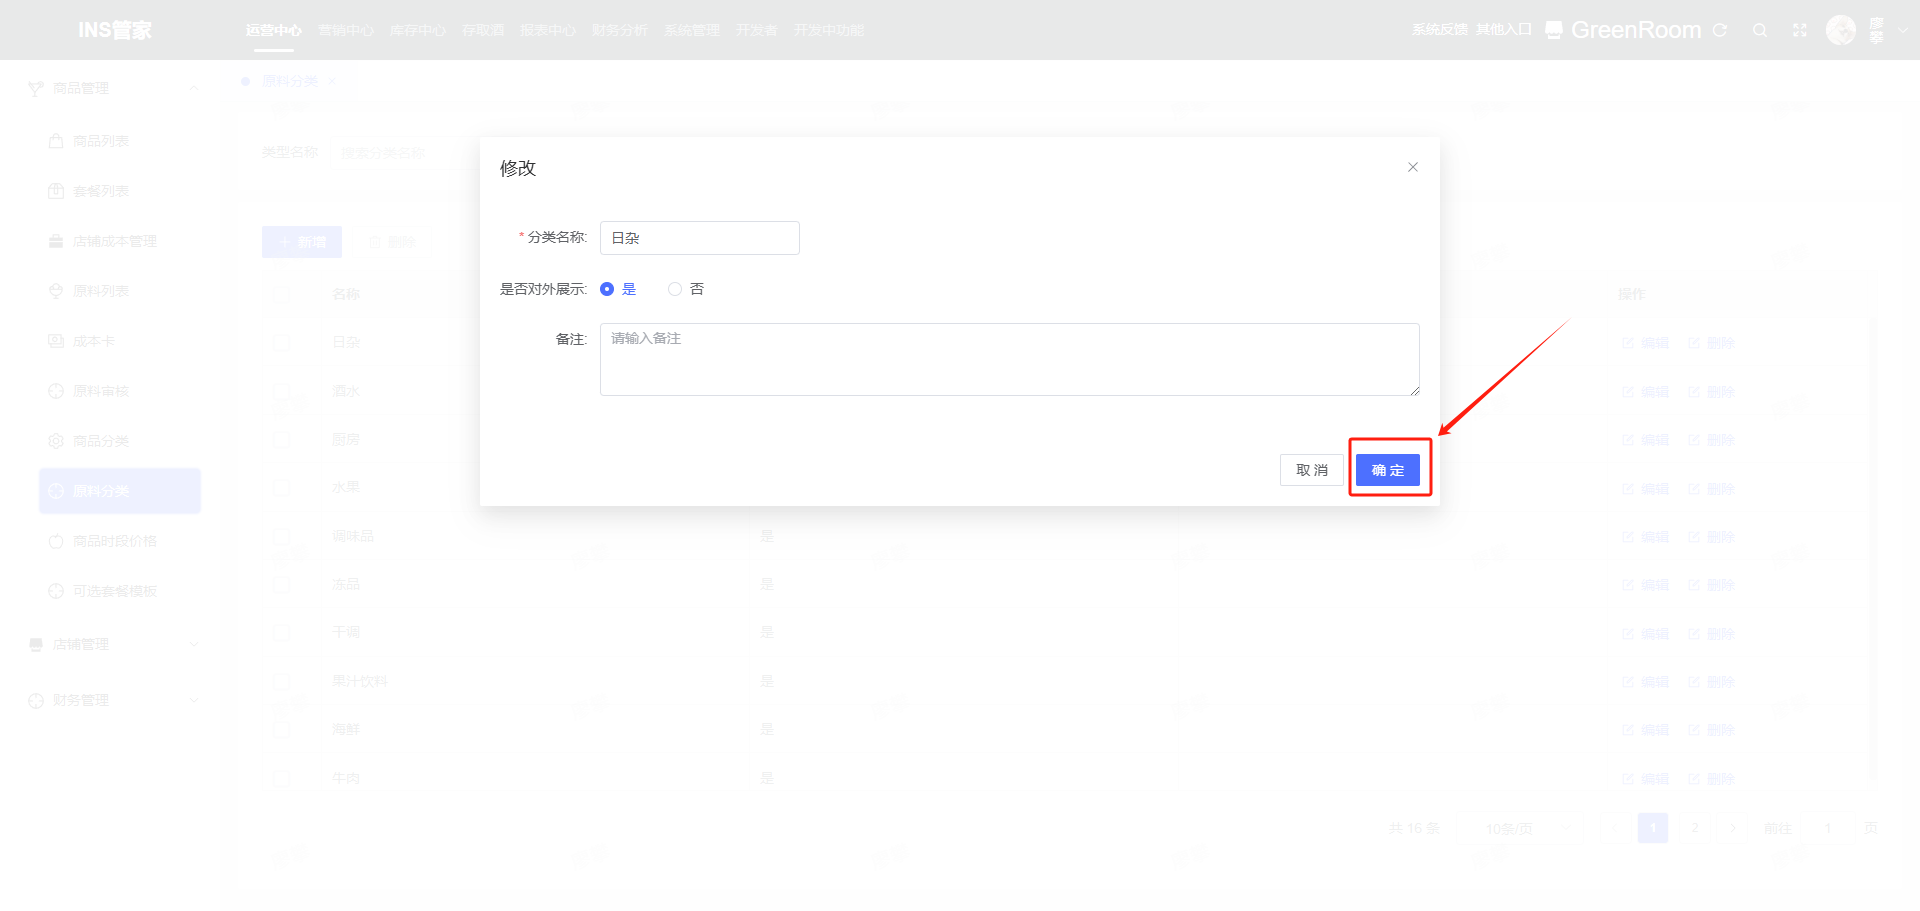Open the 库存中心 top menu

point(418,30)
